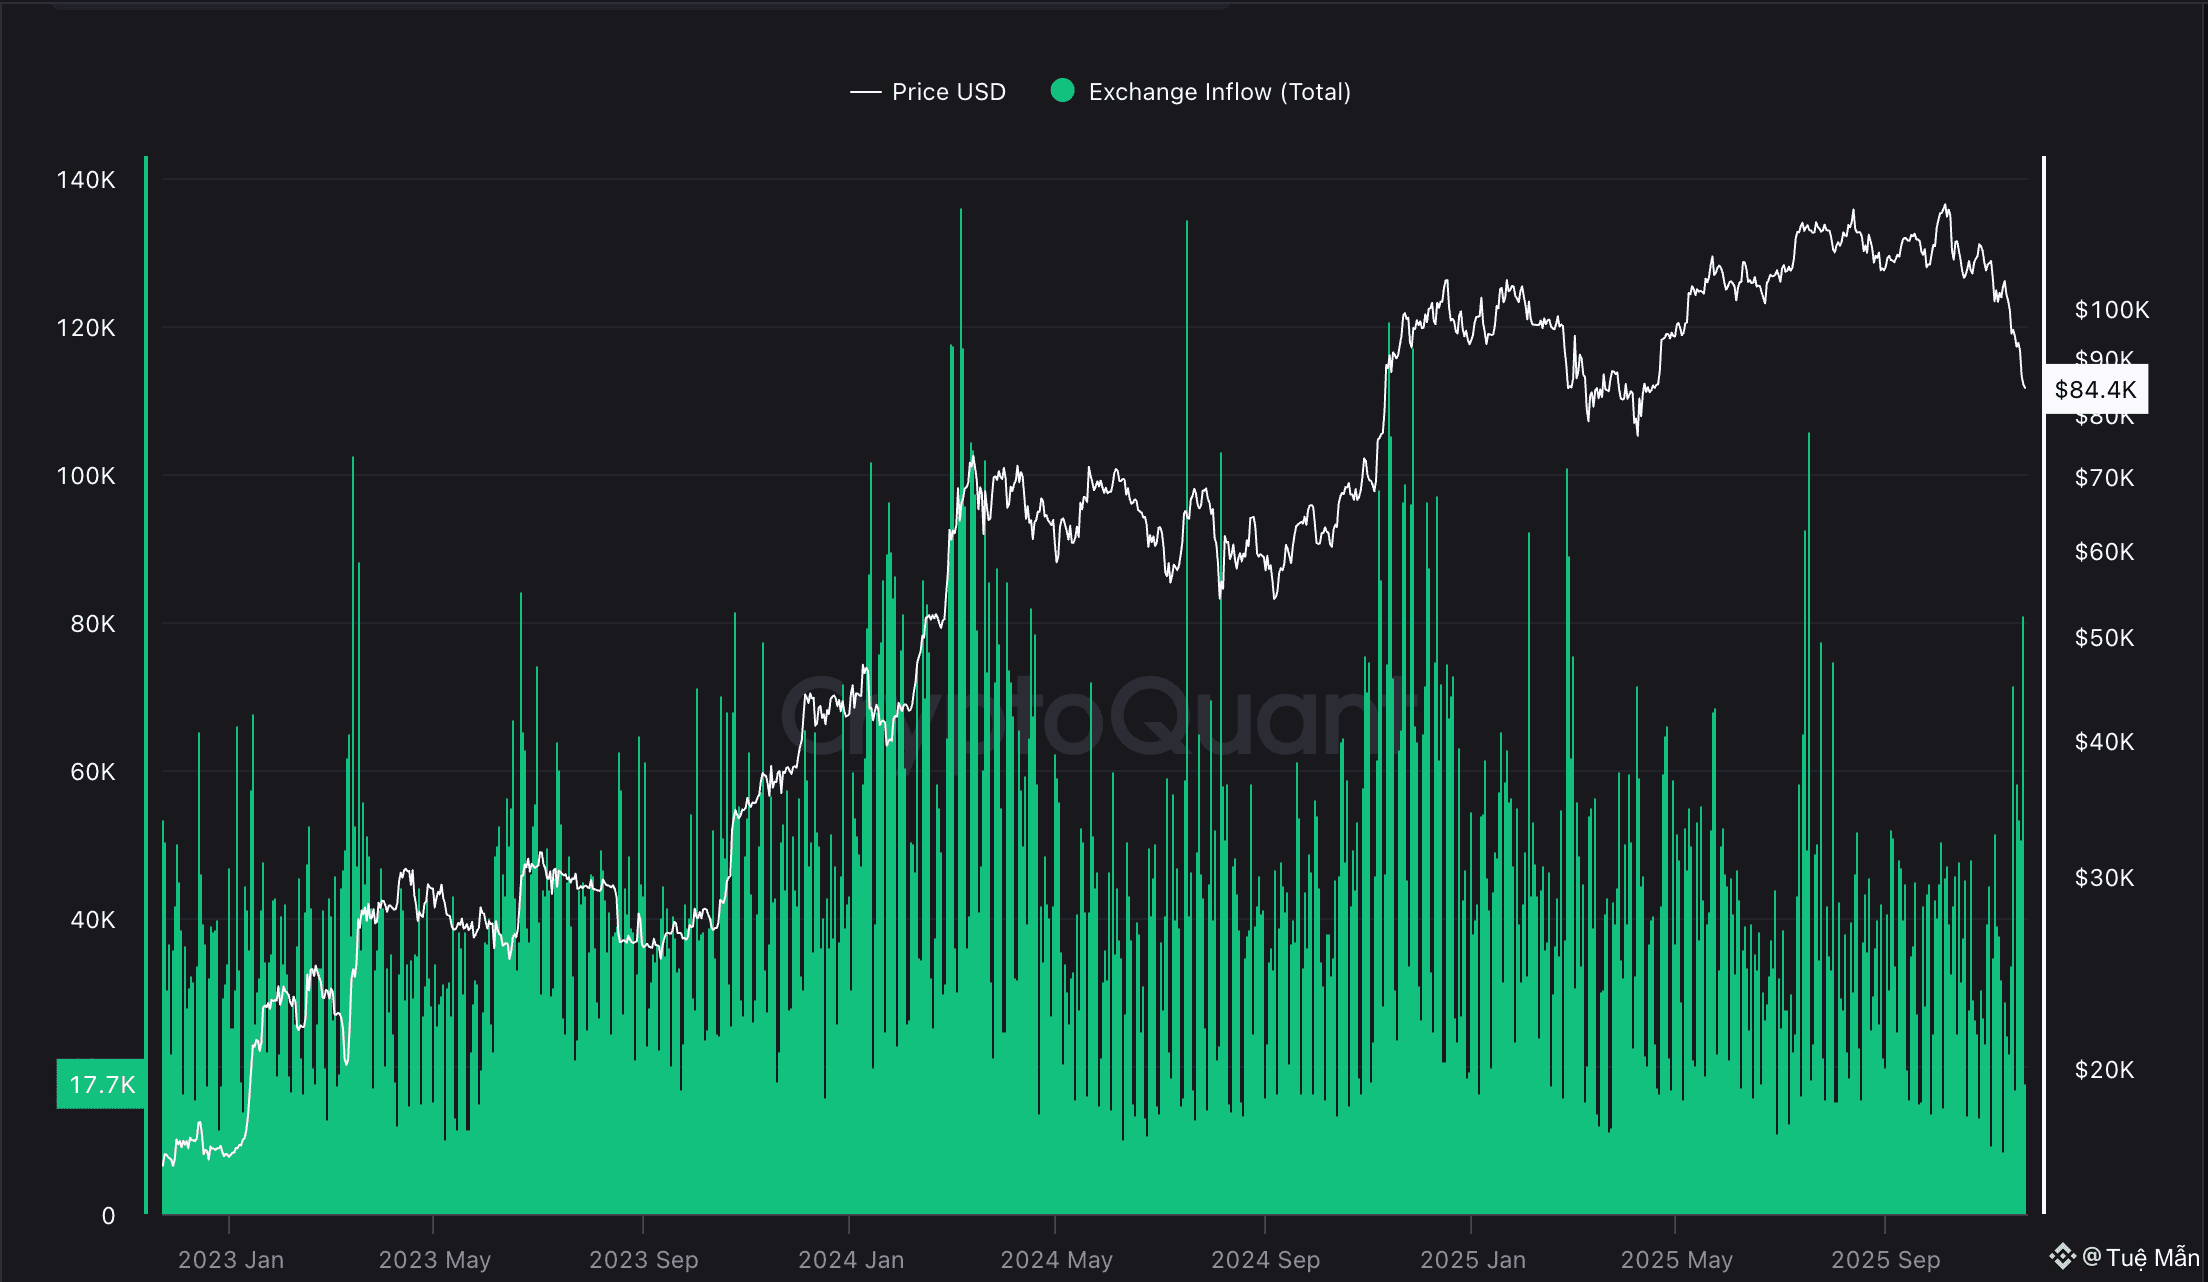Click the green Exchange Inflow legend dot

tap(1062, 91)
